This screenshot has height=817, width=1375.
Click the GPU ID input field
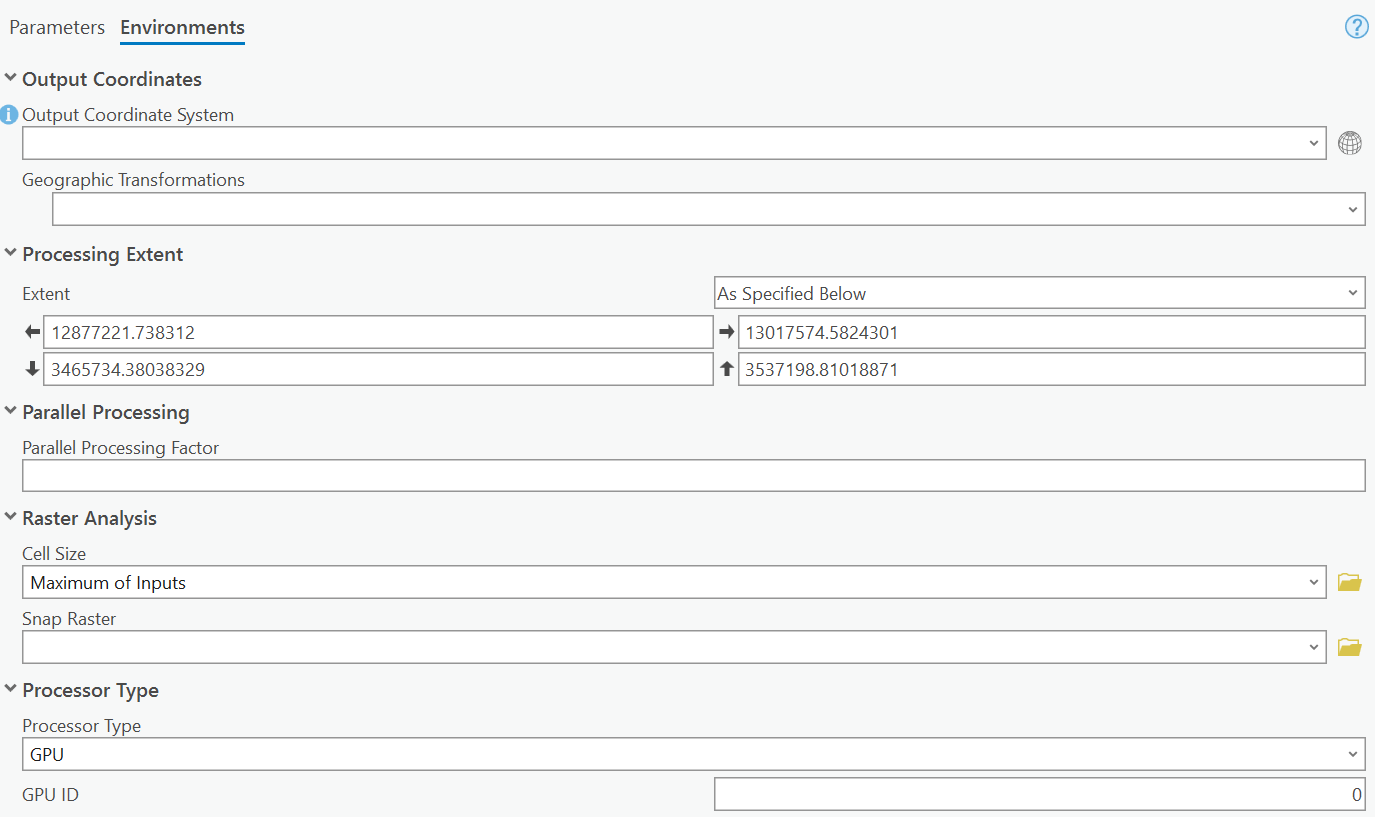coord(1039,795)
